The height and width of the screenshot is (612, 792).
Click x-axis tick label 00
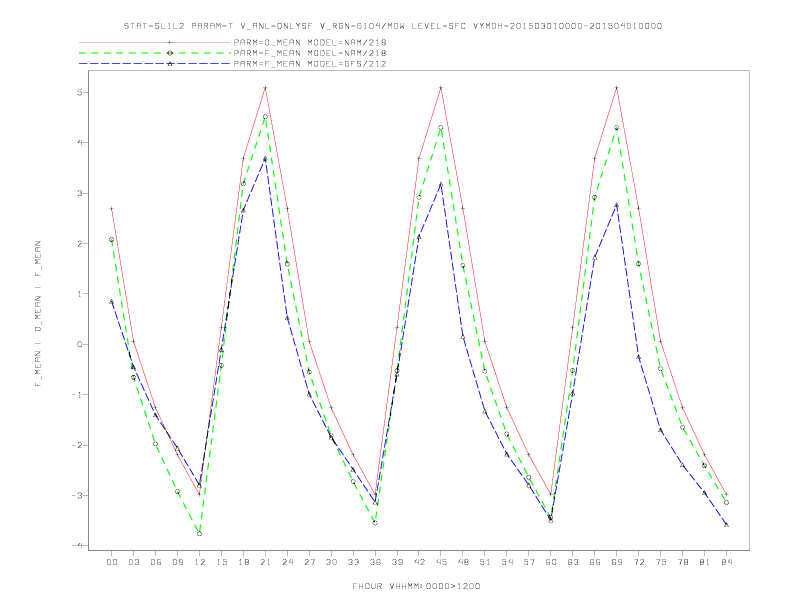pos(112,562)
